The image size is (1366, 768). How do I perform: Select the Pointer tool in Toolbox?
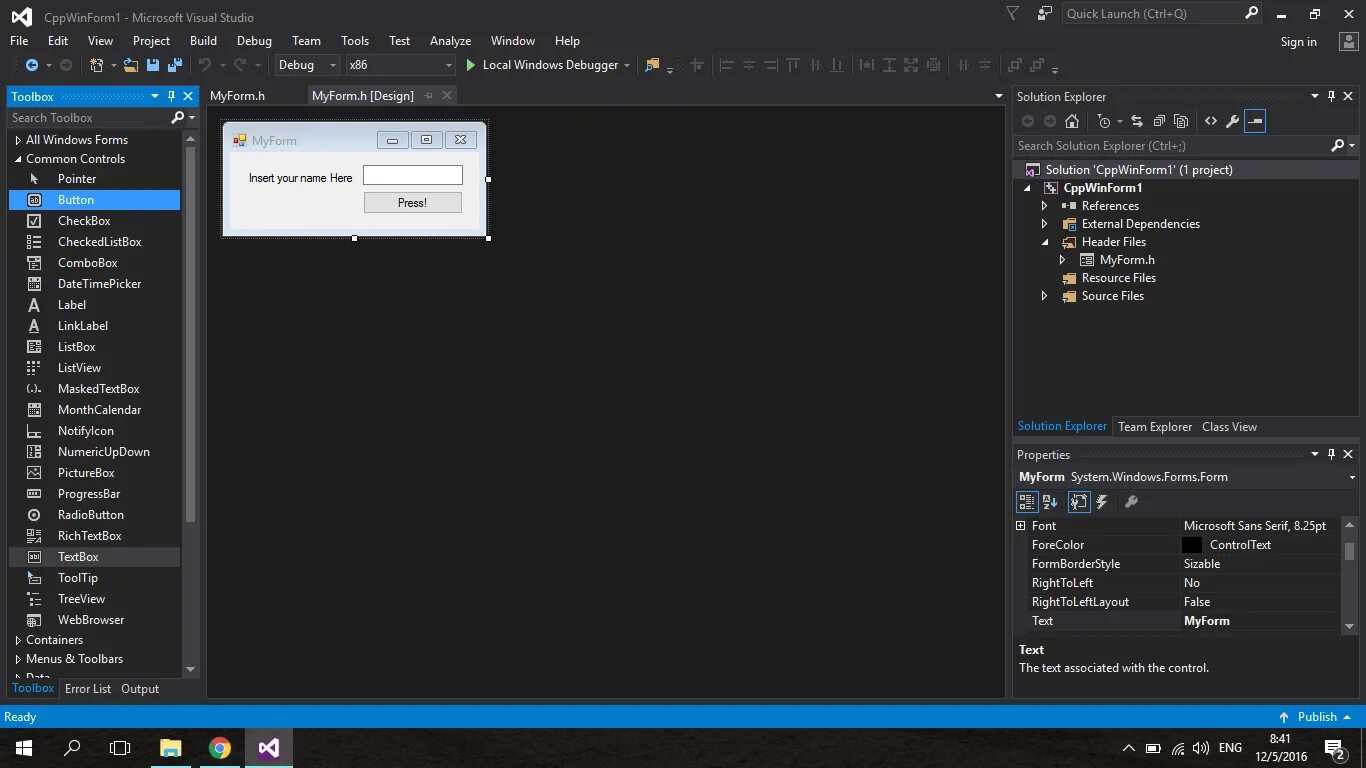click(x=94, y=179)
